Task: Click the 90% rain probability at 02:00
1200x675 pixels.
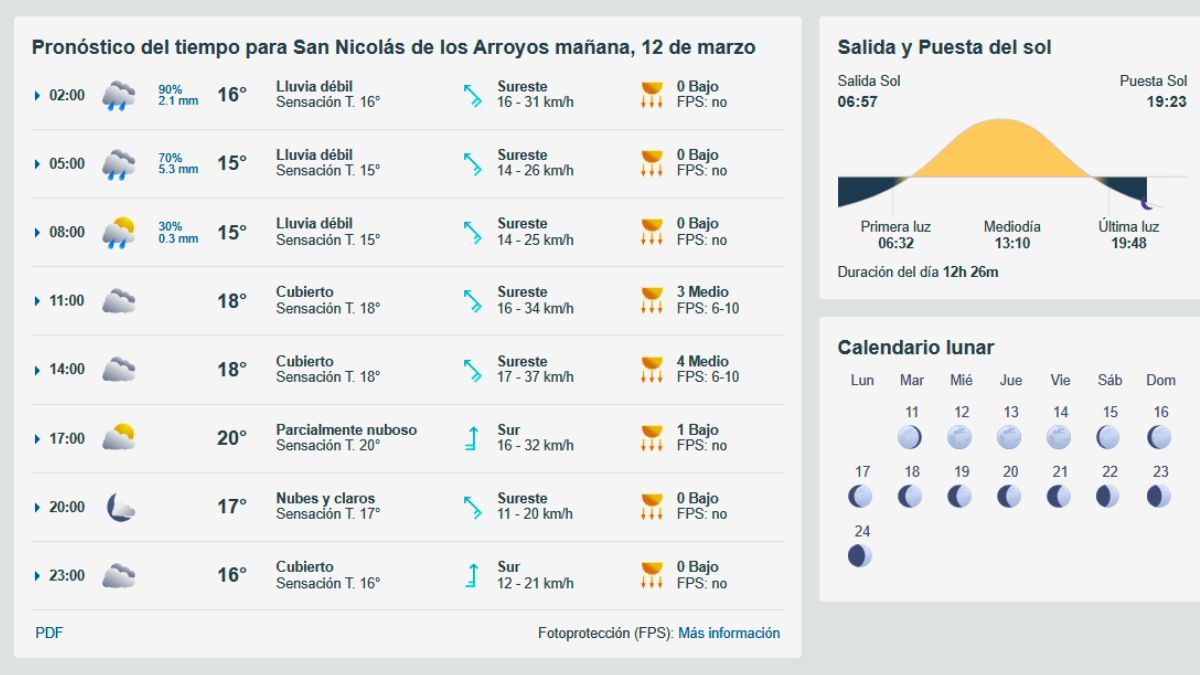Action: 170,89
